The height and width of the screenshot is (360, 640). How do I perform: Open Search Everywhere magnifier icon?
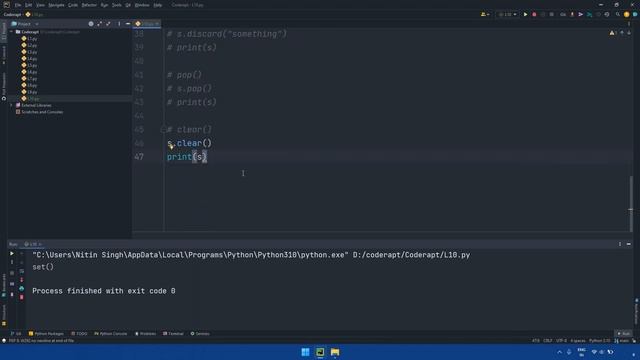pos(618,14)
